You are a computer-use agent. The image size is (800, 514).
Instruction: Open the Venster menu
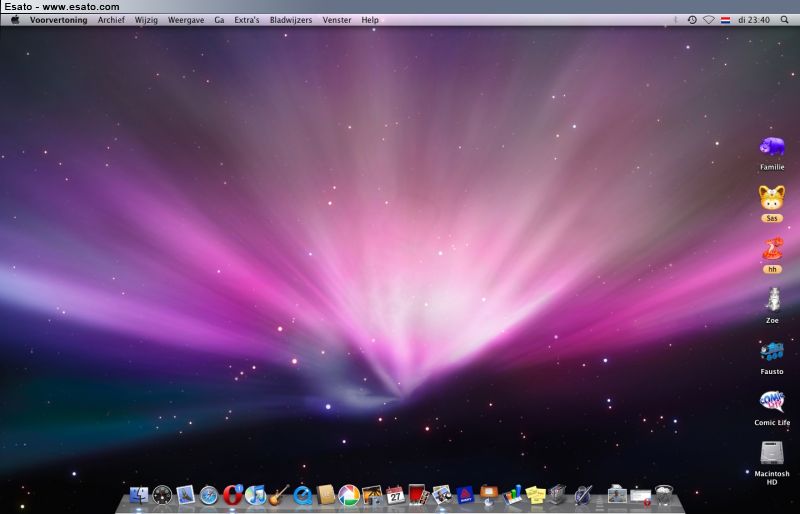point(337,20)
